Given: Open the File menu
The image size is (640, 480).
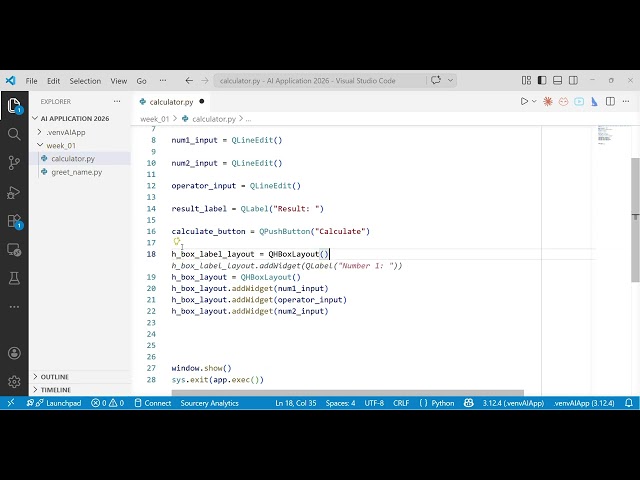Looking at the screenshot, I should [31, 81].
